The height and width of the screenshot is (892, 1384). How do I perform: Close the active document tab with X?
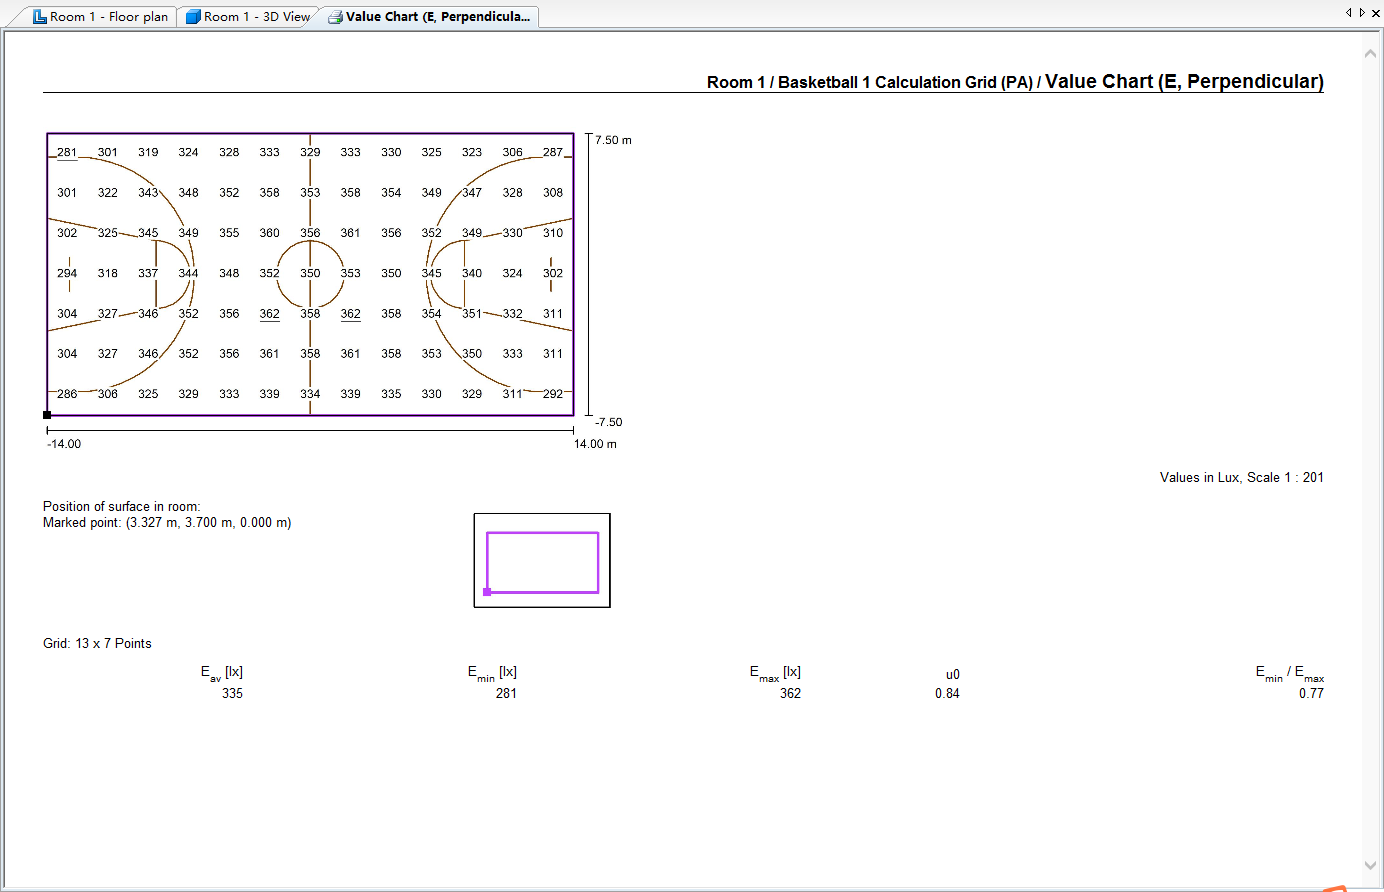(1375, 13)
